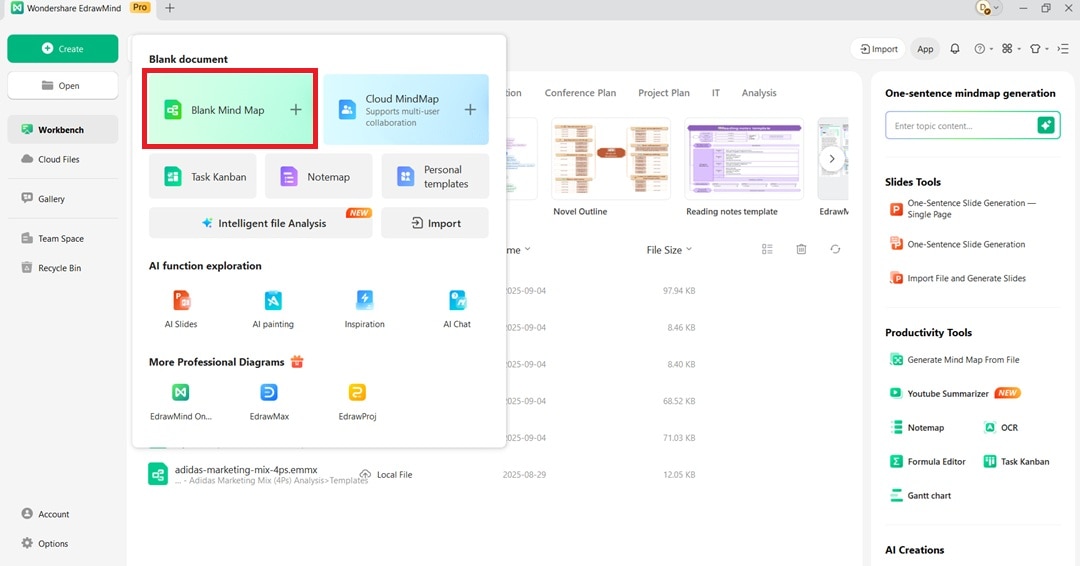Click Local File upload indicator
This screenshot has width=1080, height=566.
386,474
